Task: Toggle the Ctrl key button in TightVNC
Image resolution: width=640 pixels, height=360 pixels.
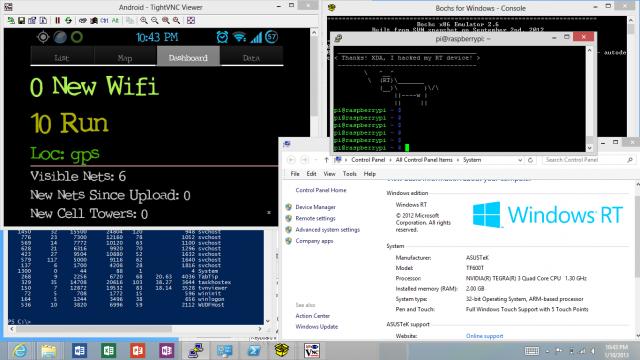Action: pyautogui.click(x=104, y=20)
